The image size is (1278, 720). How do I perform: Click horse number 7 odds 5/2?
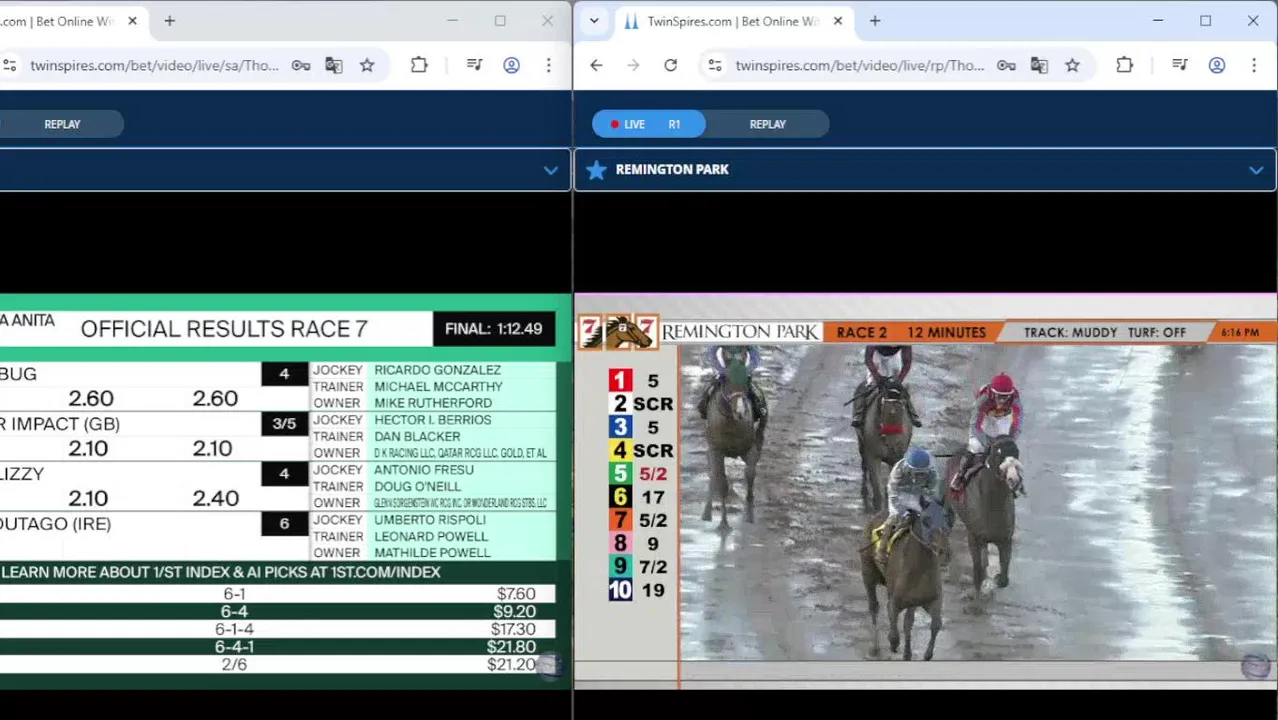[x=652, y=520]
